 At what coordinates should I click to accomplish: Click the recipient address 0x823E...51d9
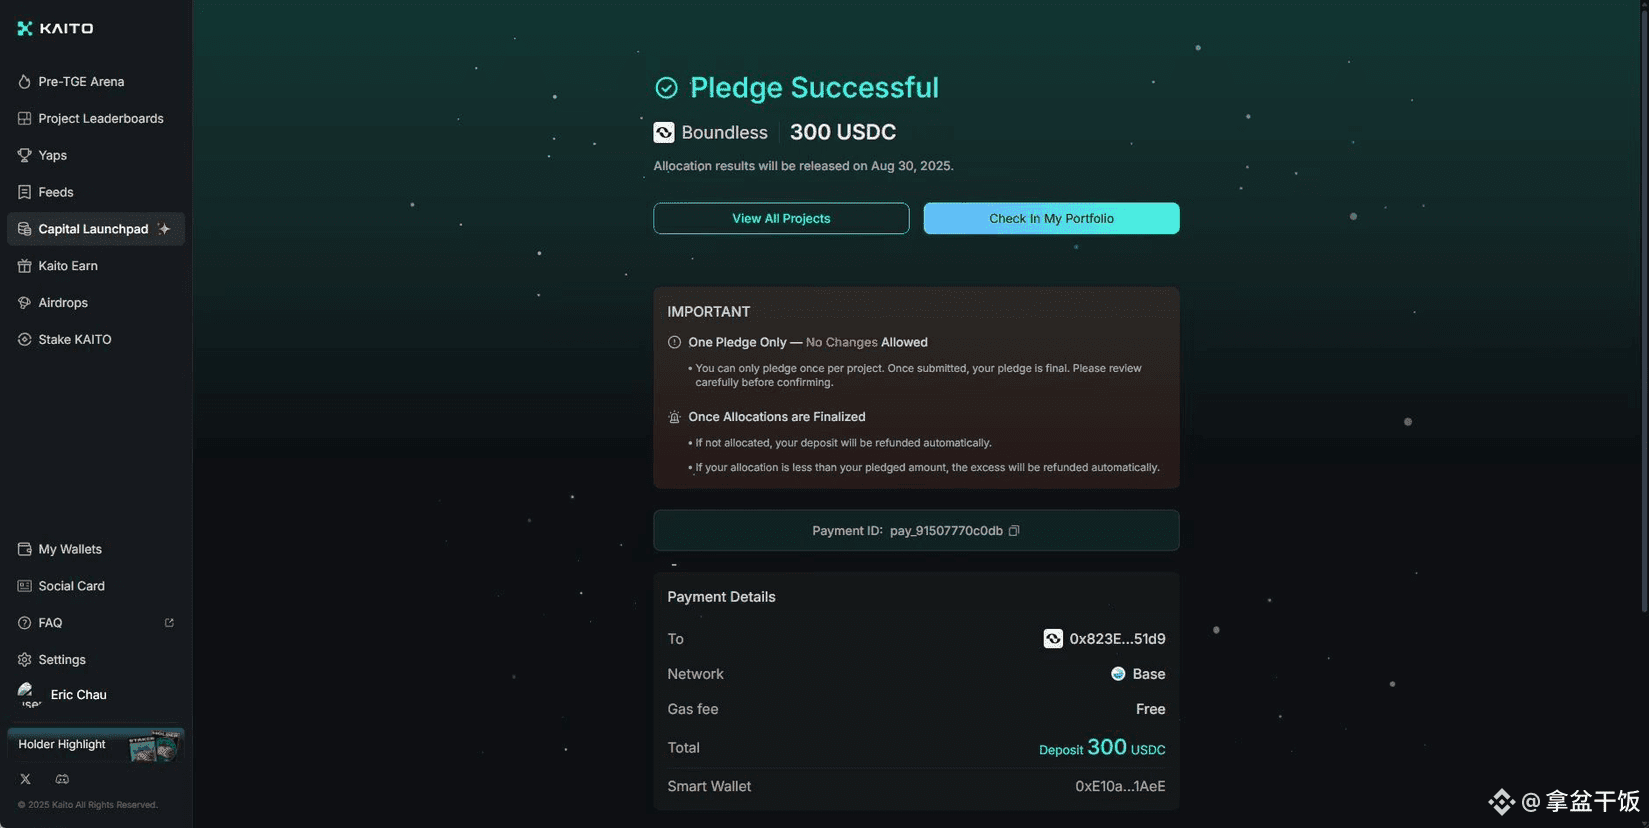(x=1117, y=639)
